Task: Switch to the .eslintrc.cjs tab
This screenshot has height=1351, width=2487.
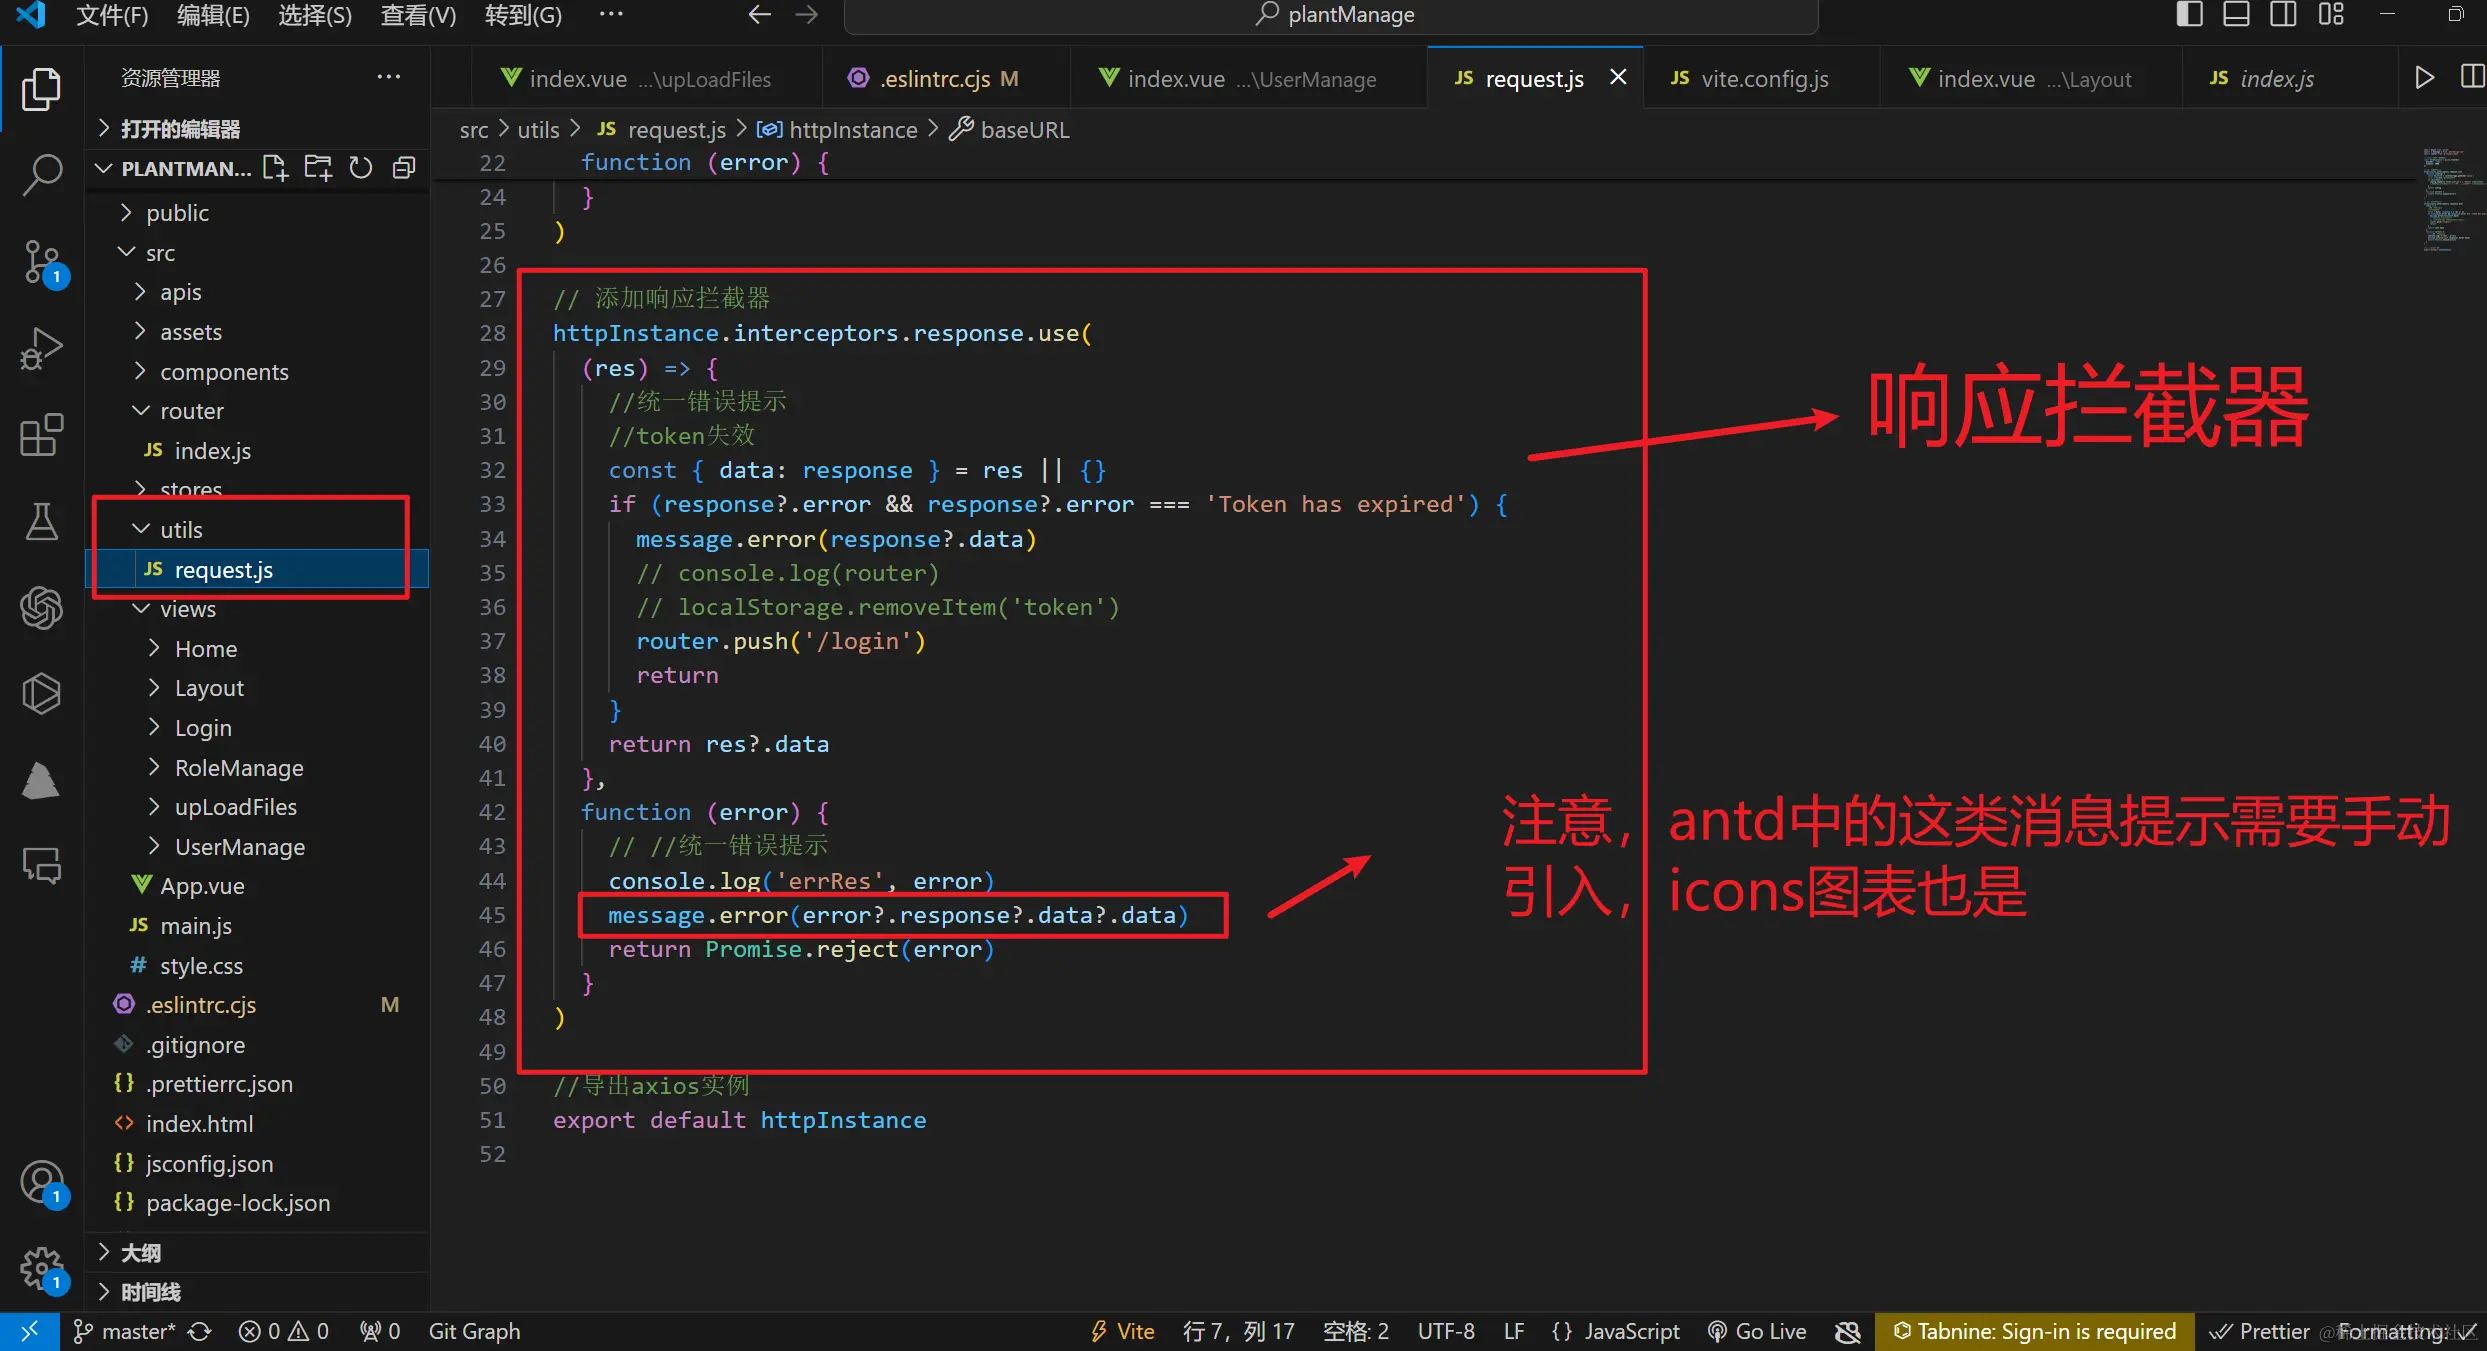Action: 947,79
